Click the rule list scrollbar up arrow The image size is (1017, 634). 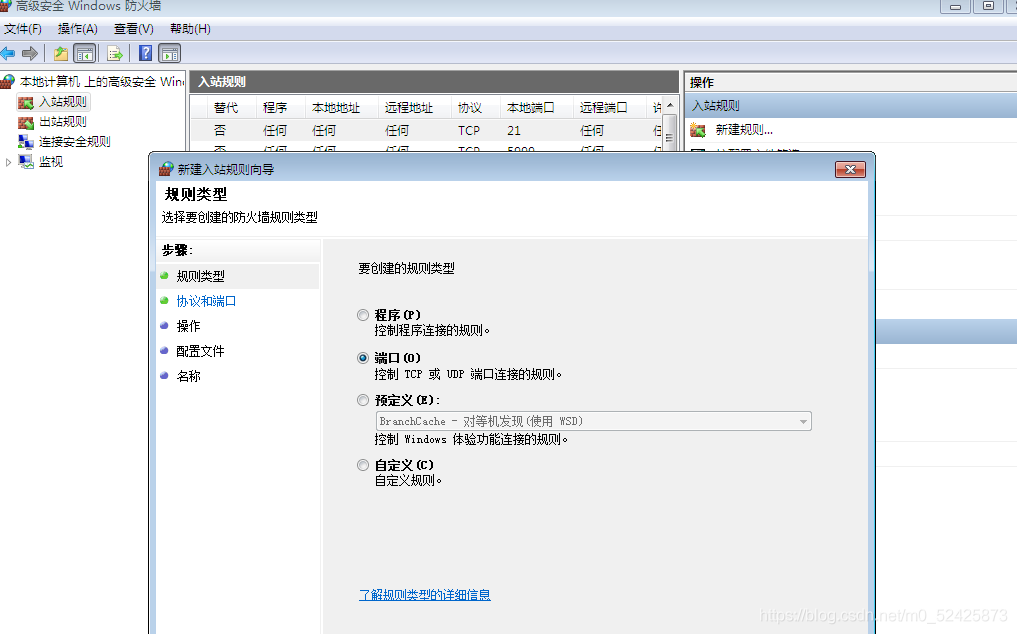point(670,105)
